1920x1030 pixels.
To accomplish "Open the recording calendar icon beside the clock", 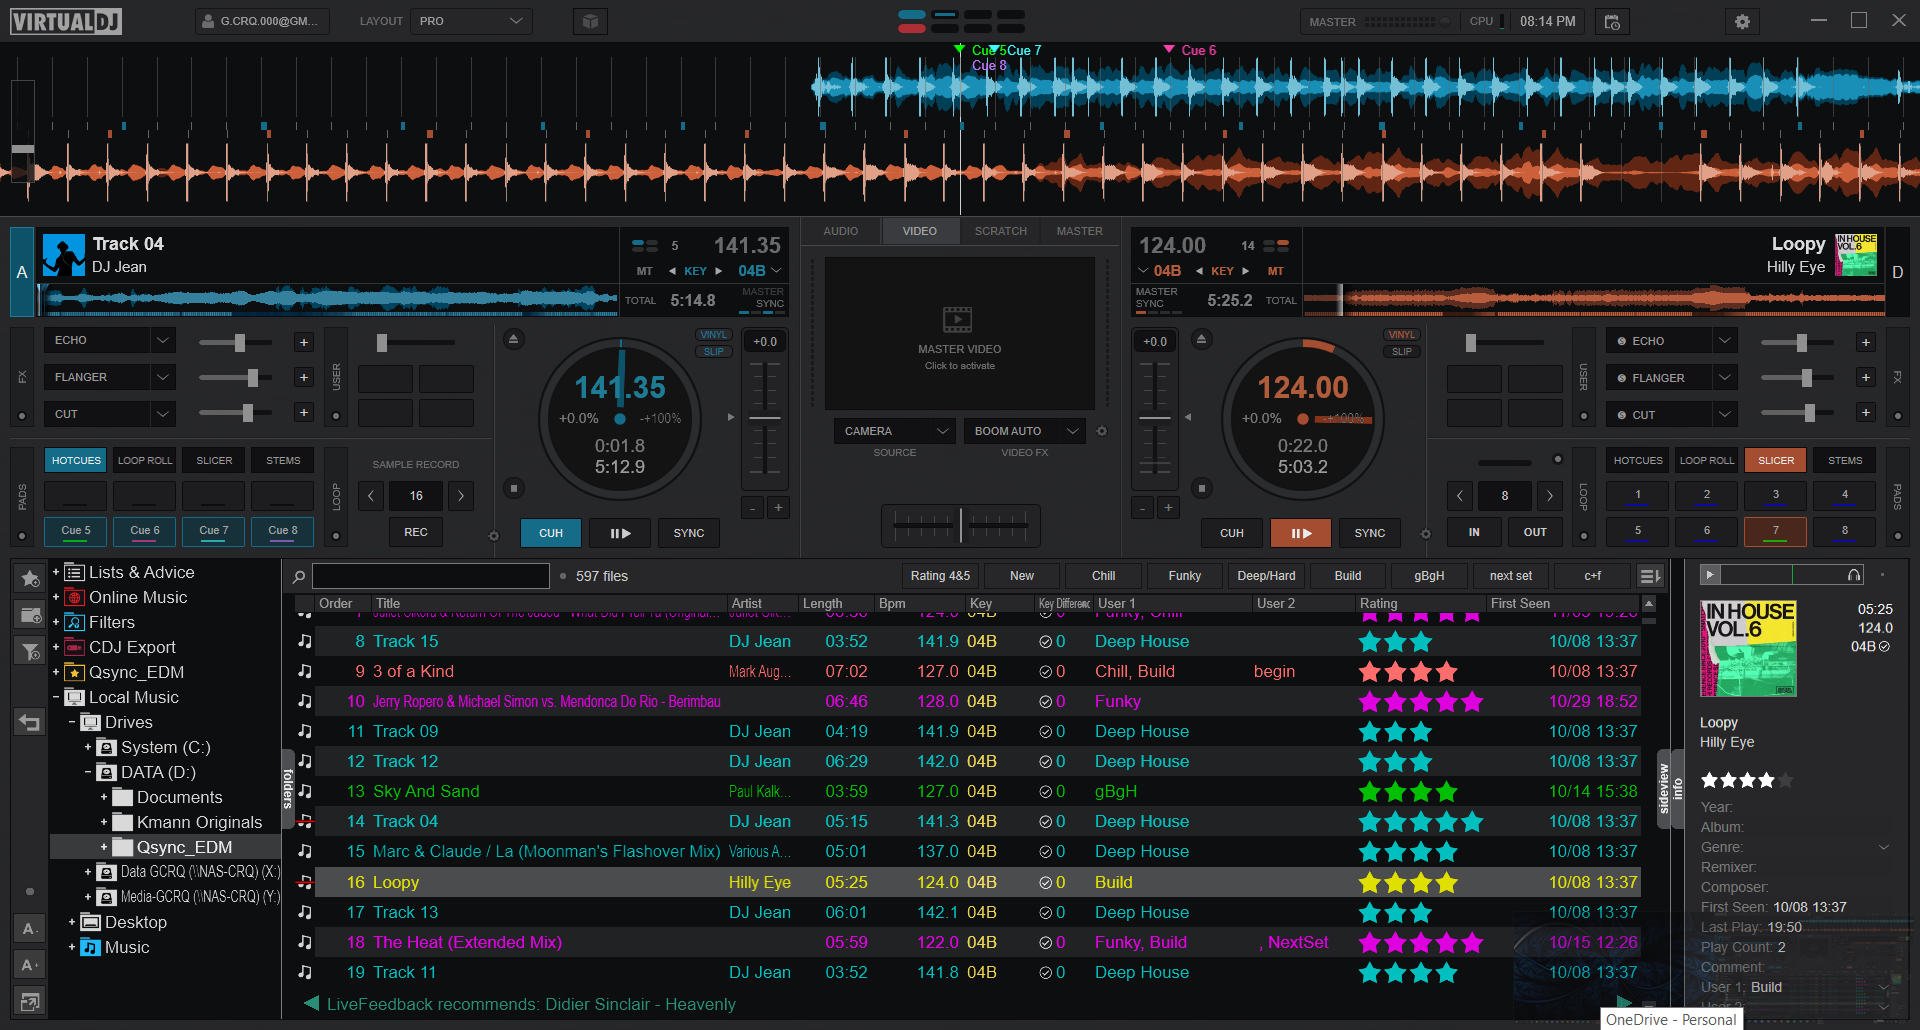I will [1612, 21].
